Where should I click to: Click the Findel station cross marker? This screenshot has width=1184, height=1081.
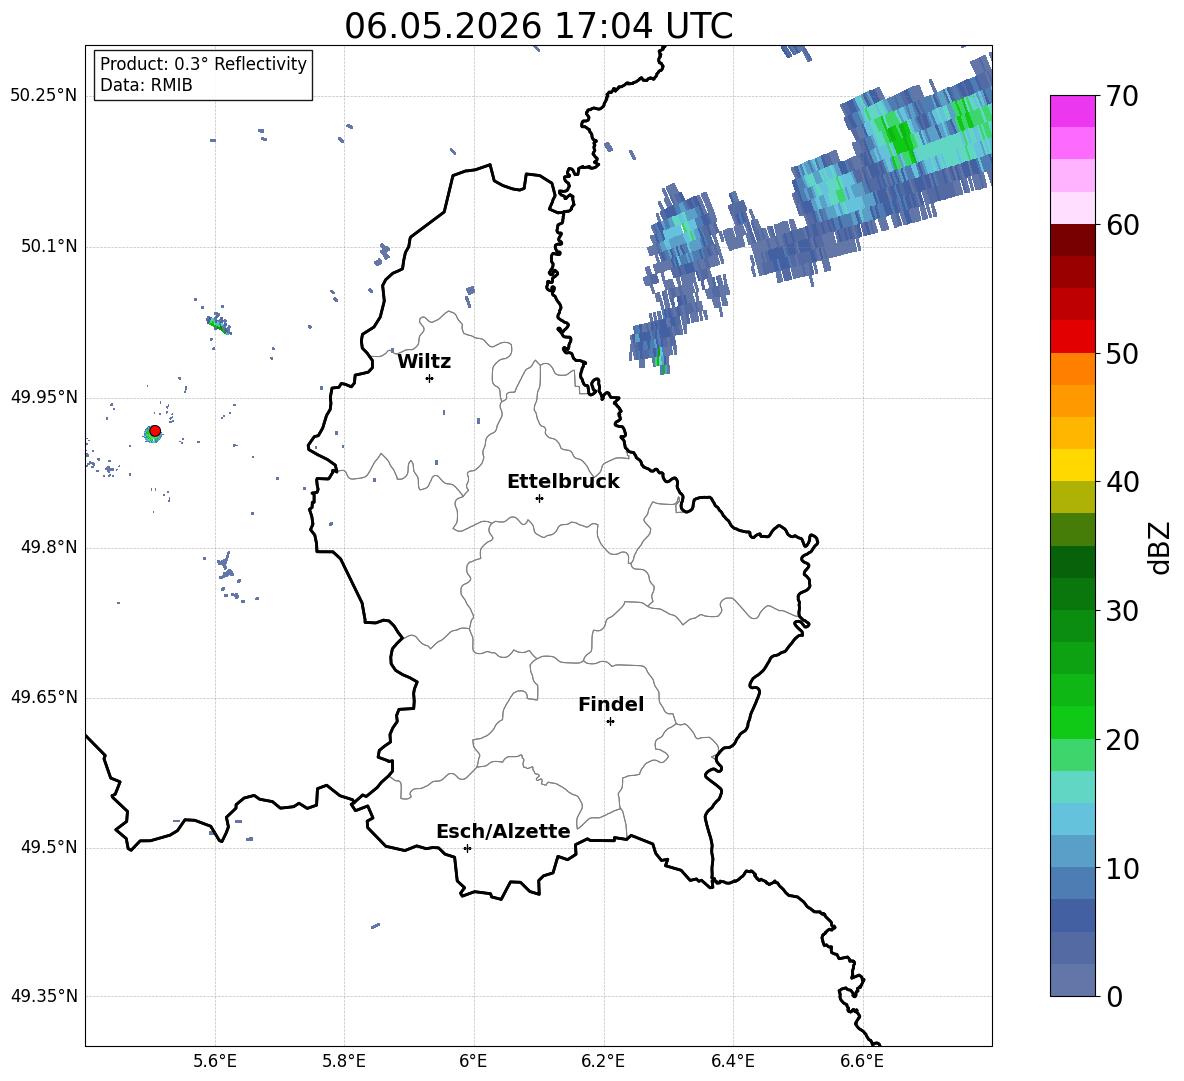[x=610, y=722]
